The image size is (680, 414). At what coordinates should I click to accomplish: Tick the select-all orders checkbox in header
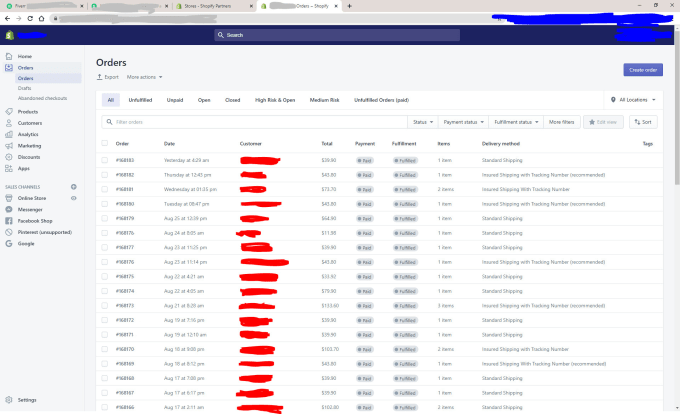click(x=105, y=143)
